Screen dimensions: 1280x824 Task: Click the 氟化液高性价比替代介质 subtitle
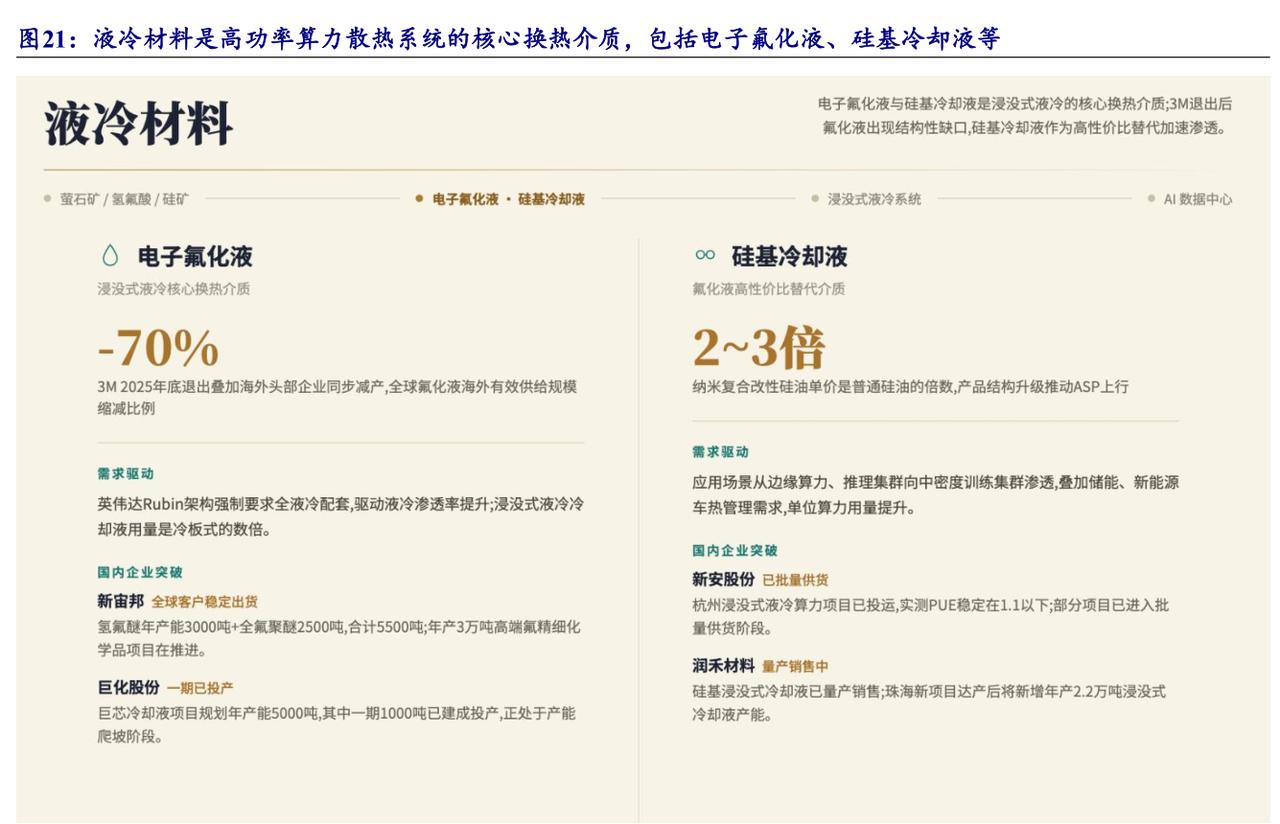click(768, 289)
